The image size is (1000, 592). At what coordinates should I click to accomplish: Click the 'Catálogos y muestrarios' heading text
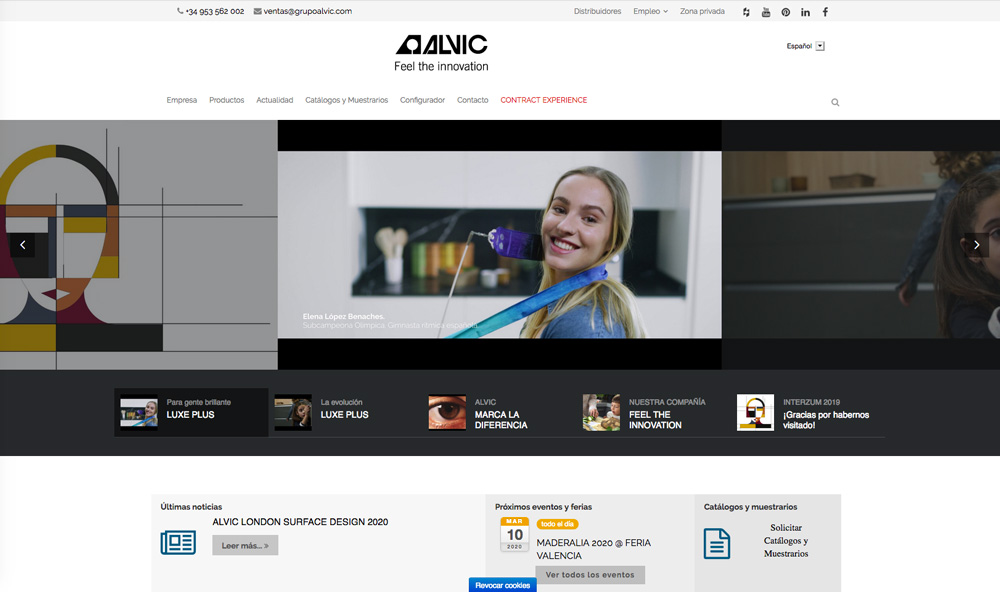point(751,507)
